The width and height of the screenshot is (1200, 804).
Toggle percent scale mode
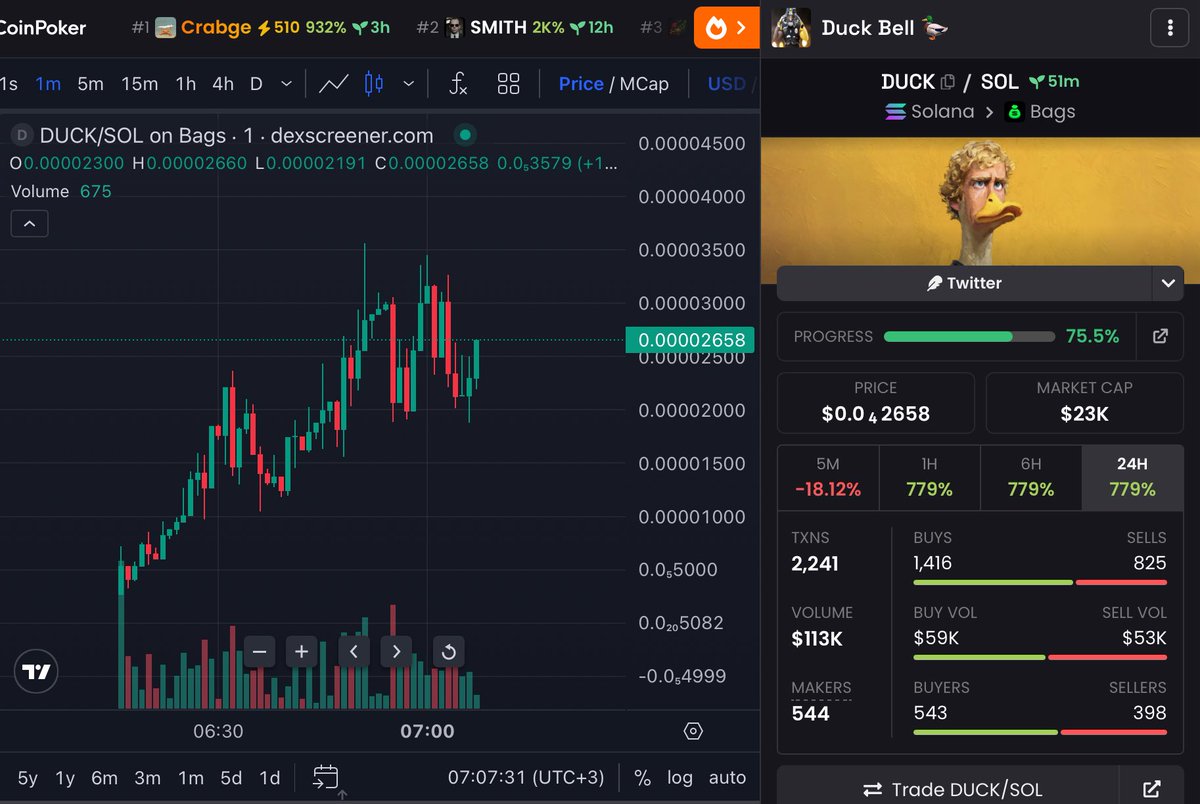pos(642,777)
